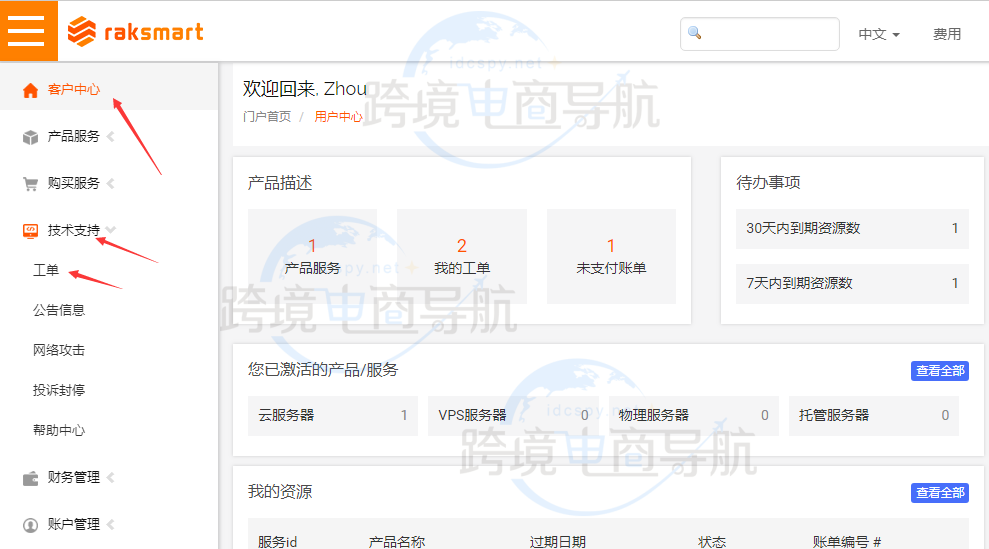Click 查看全部 for 您已激活的产品/服务
Screen dimensions: 989x549
pyautogui.click(x=940, y=371)
